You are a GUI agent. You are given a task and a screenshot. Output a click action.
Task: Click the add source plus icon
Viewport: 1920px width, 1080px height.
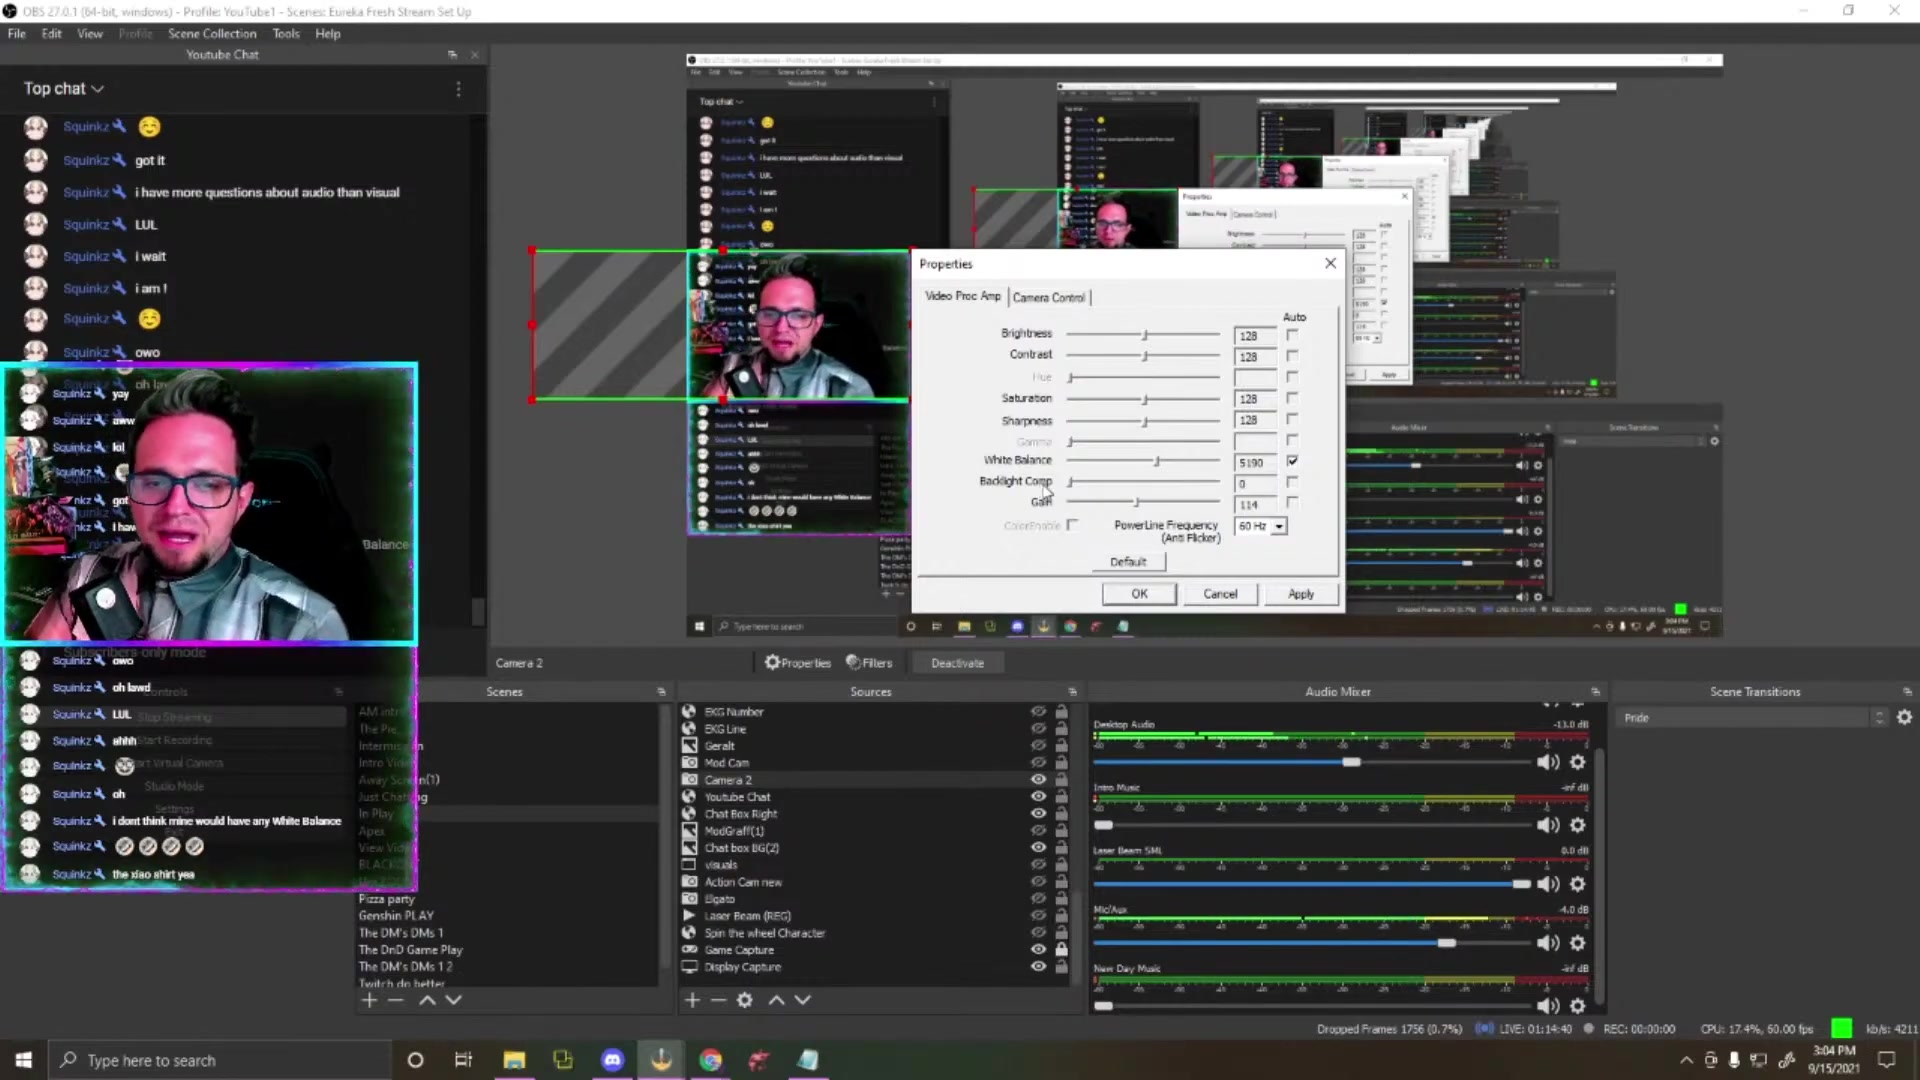692,1000
